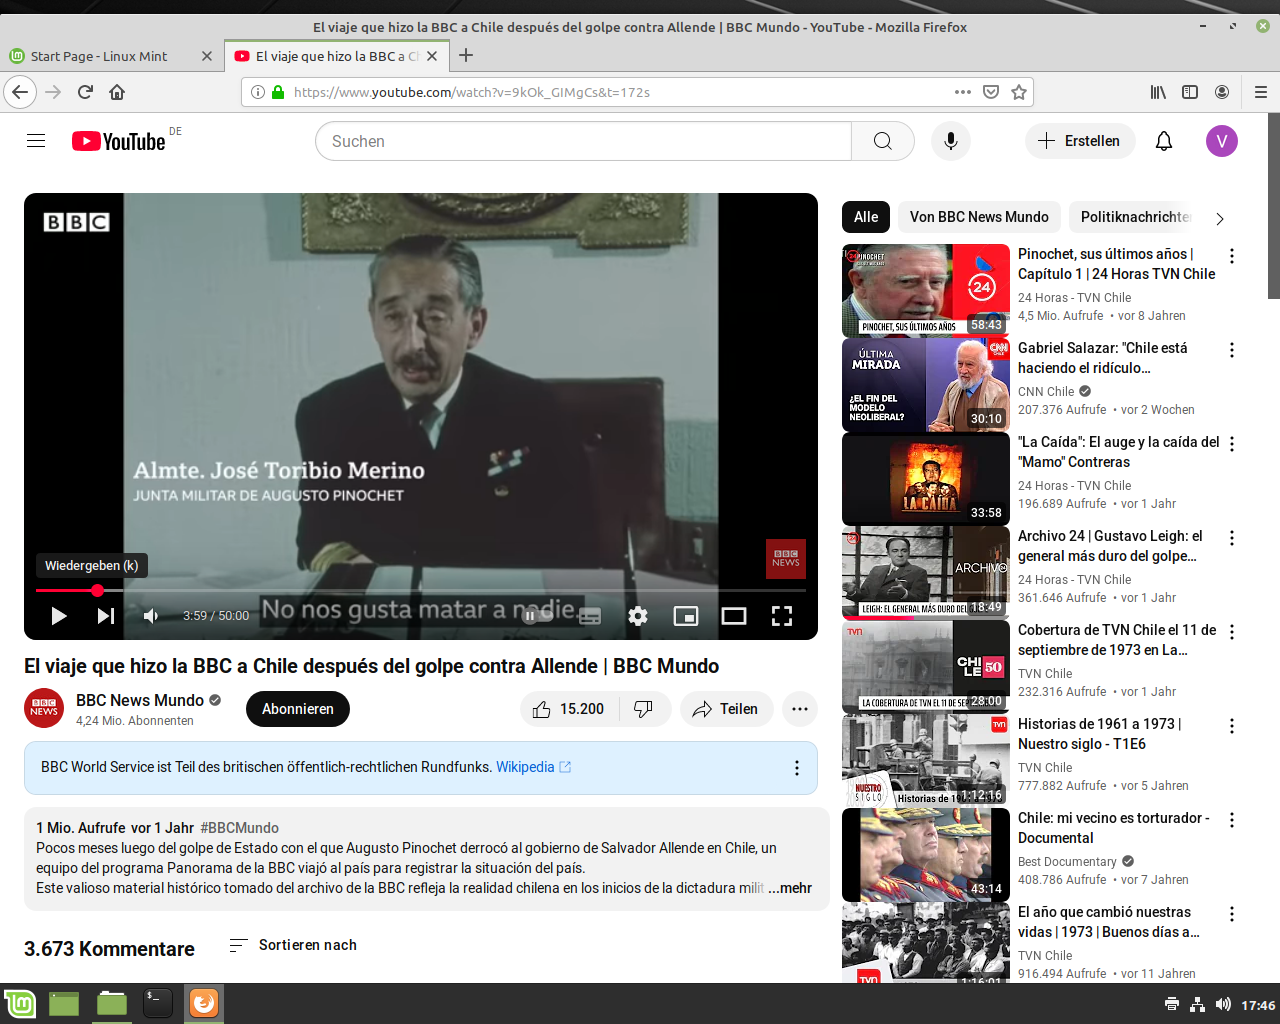Open Firefox account icon
Viewport: 1280px width, 1024px height.
(1222, 92)
